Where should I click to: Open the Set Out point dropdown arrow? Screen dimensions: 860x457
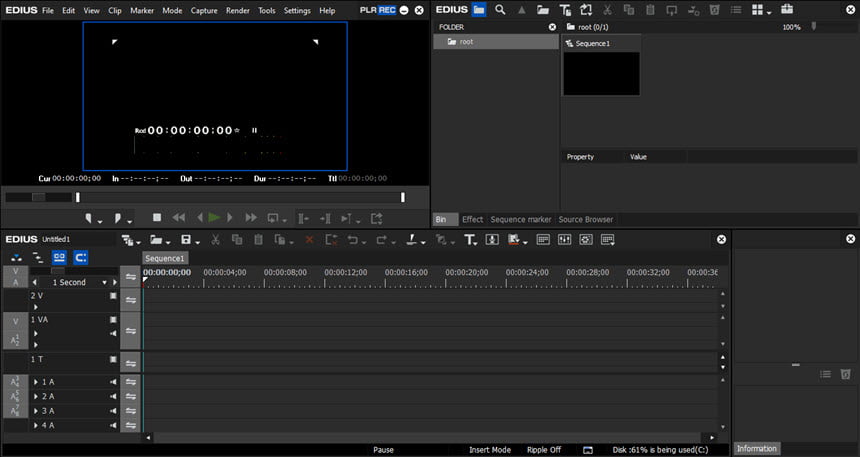[x=129, y=222]
